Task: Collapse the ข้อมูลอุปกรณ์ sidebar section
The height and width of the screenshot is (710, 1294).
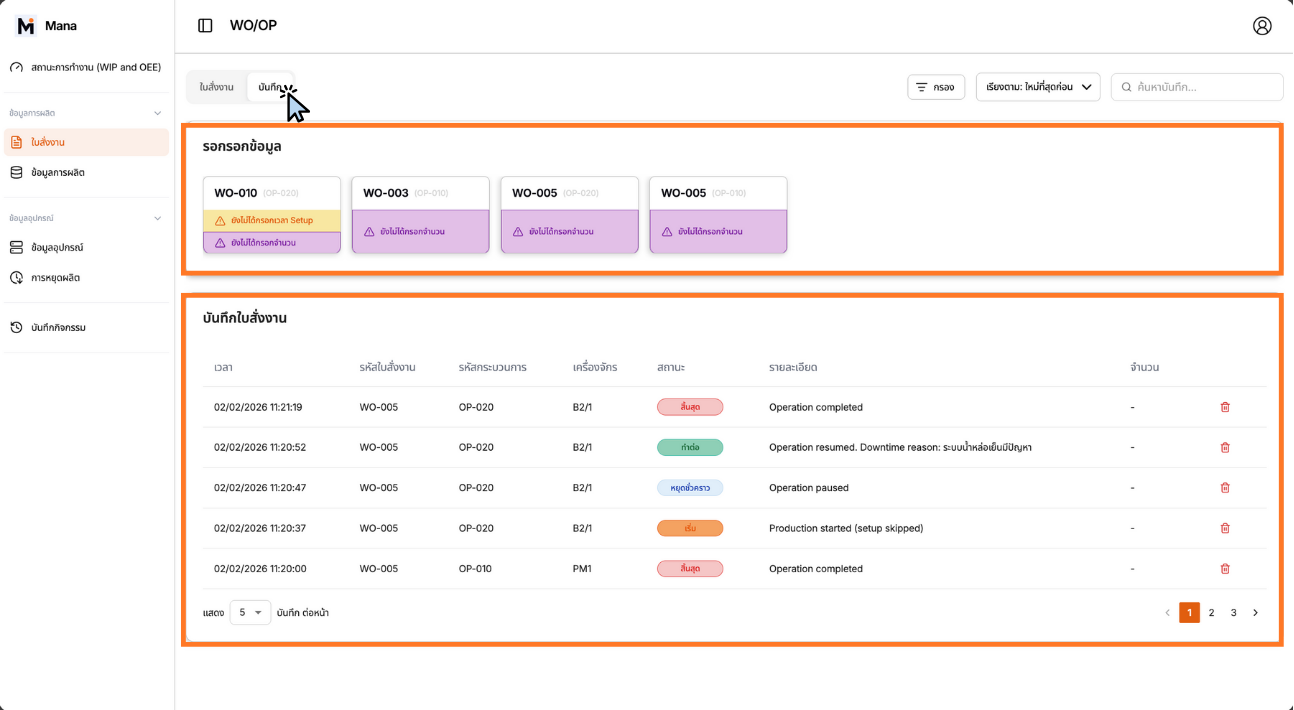Action: point(157,218)
